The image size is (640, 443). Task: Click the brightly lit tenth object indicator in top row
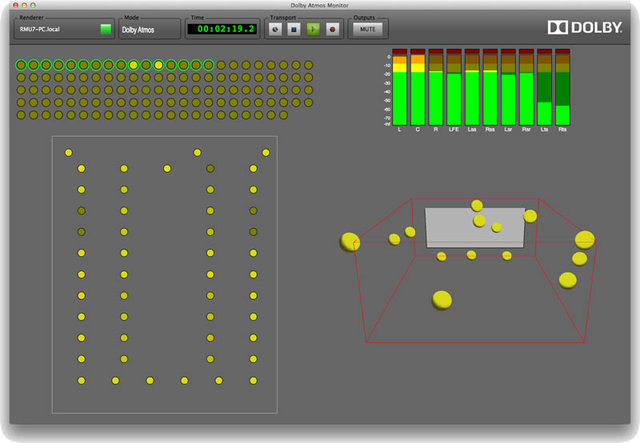click(x=133, y=65)
